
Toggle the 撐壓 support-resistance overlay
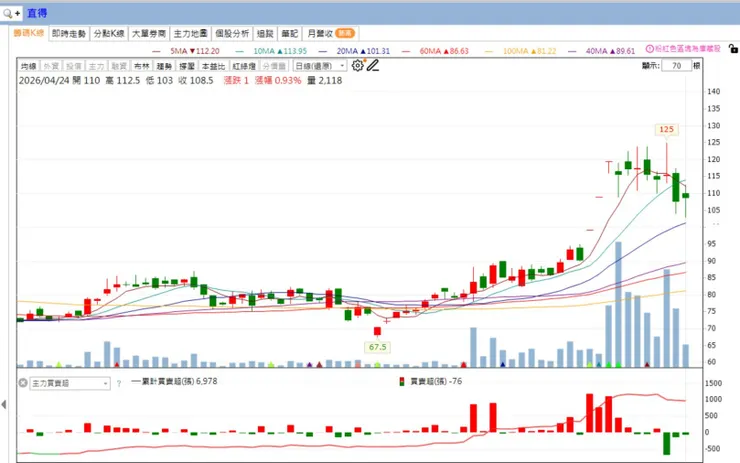pos(187,66)
